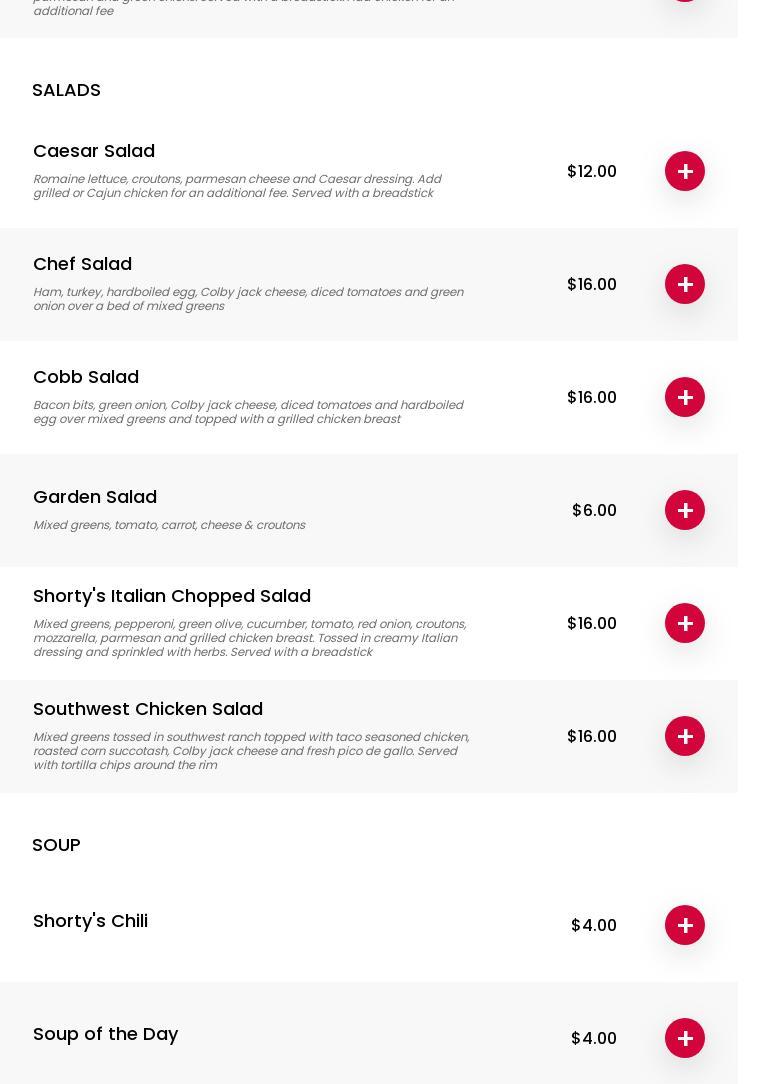Open the Southwest Chicken Salad title
770x1084 pixels.
click(148, 709)
